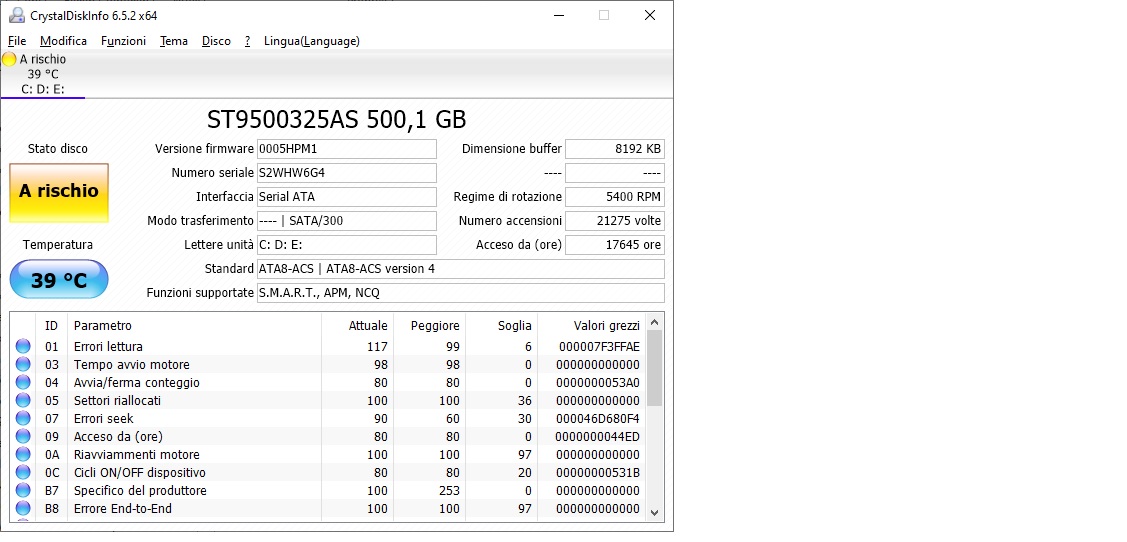This screenshot has height=542, width=1127.
Task: Click the Parametro column header
Action: coord(194,326)
